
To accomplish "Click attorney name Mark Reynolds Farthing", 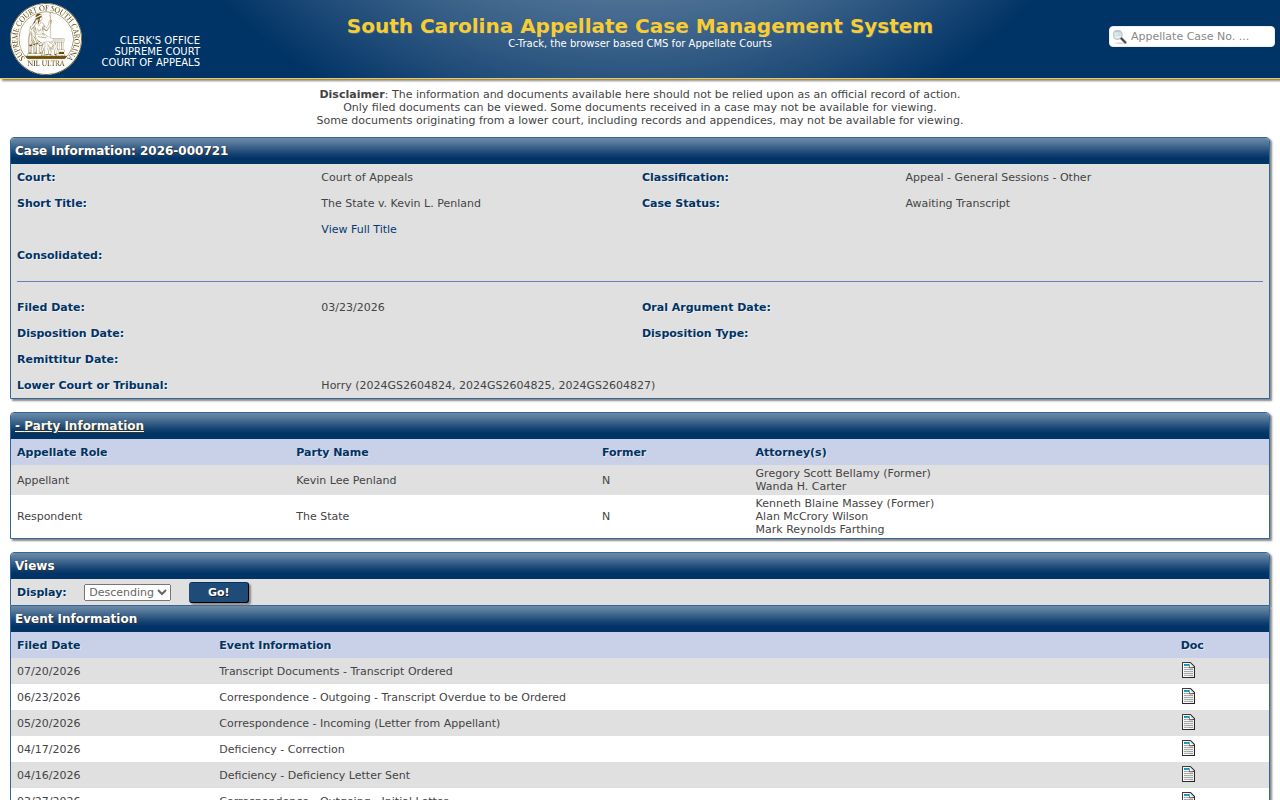I will click(x=820, y=529).
